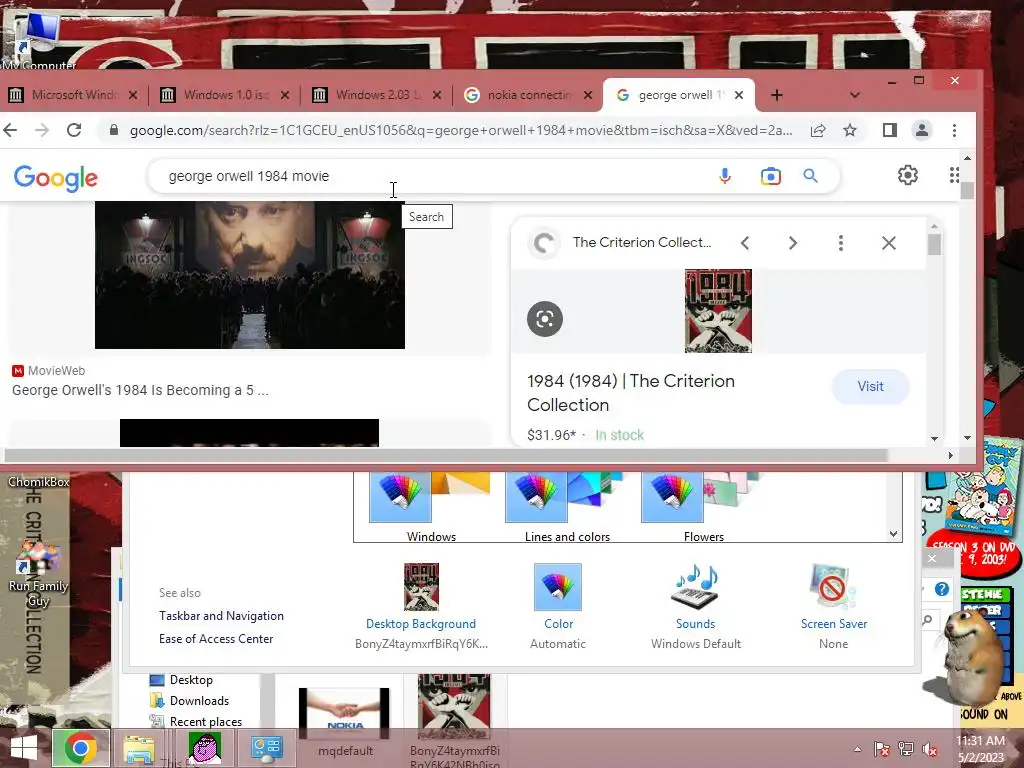
Task: Close the Windows 1.0 iso tab
Action: tap(285, 95)
